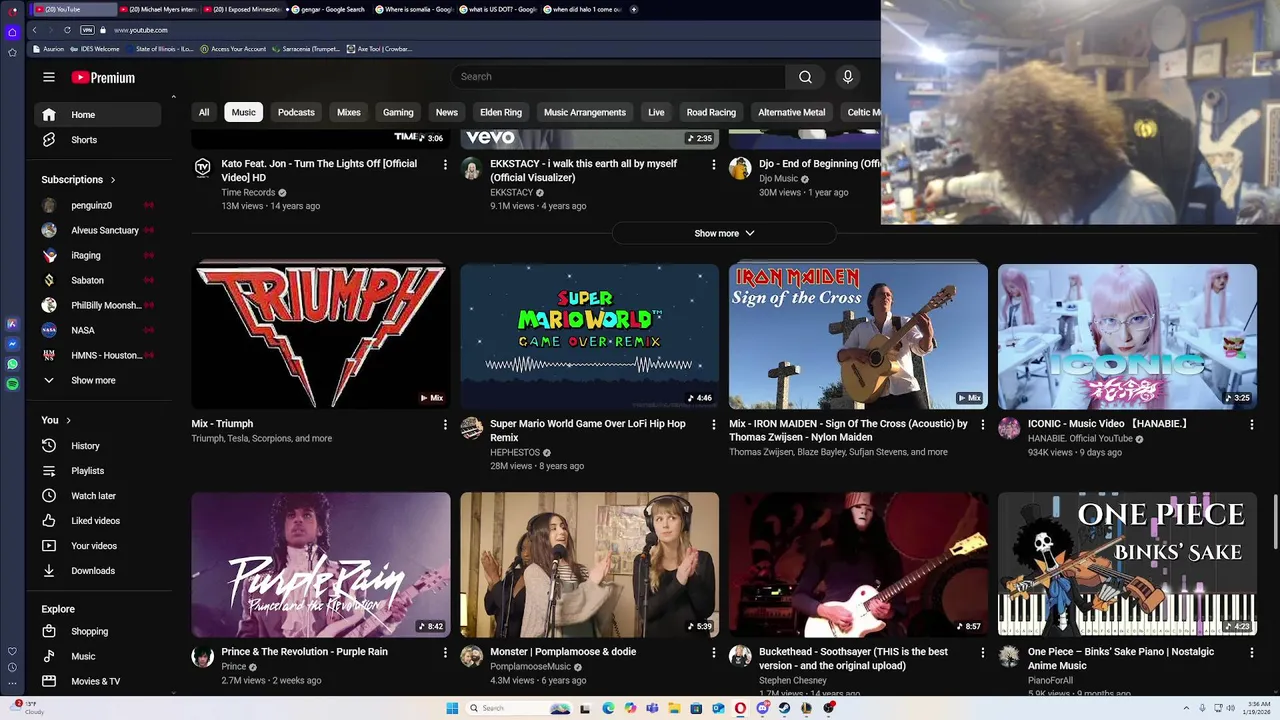Open Shorts from the sidebar
Screen dimensions: 1280x720
98,140
